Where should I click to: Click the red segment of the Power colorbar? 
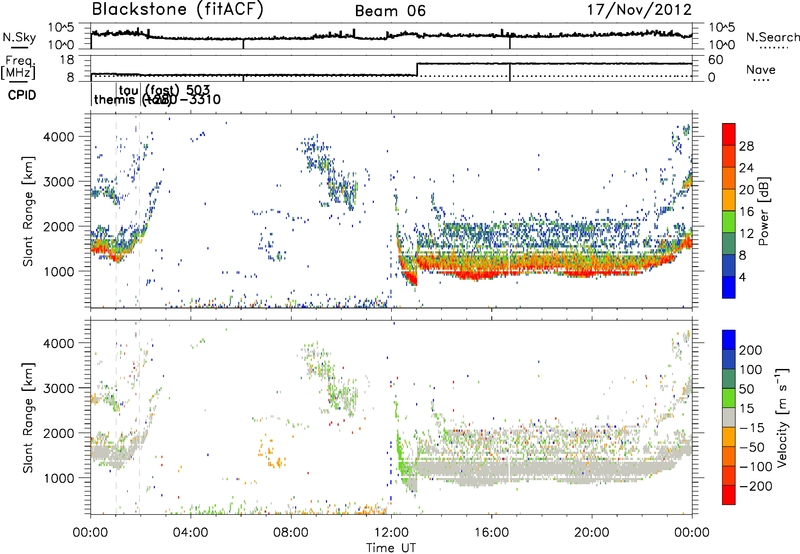729,134
